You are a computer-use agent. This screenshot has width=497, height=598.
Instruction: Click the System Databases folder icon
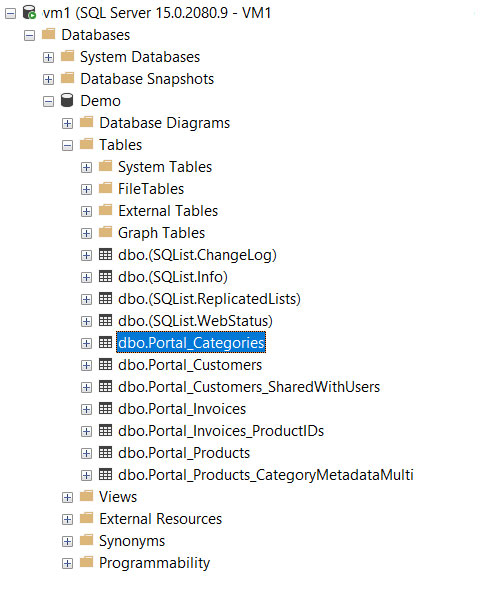(x=68, y=56)
